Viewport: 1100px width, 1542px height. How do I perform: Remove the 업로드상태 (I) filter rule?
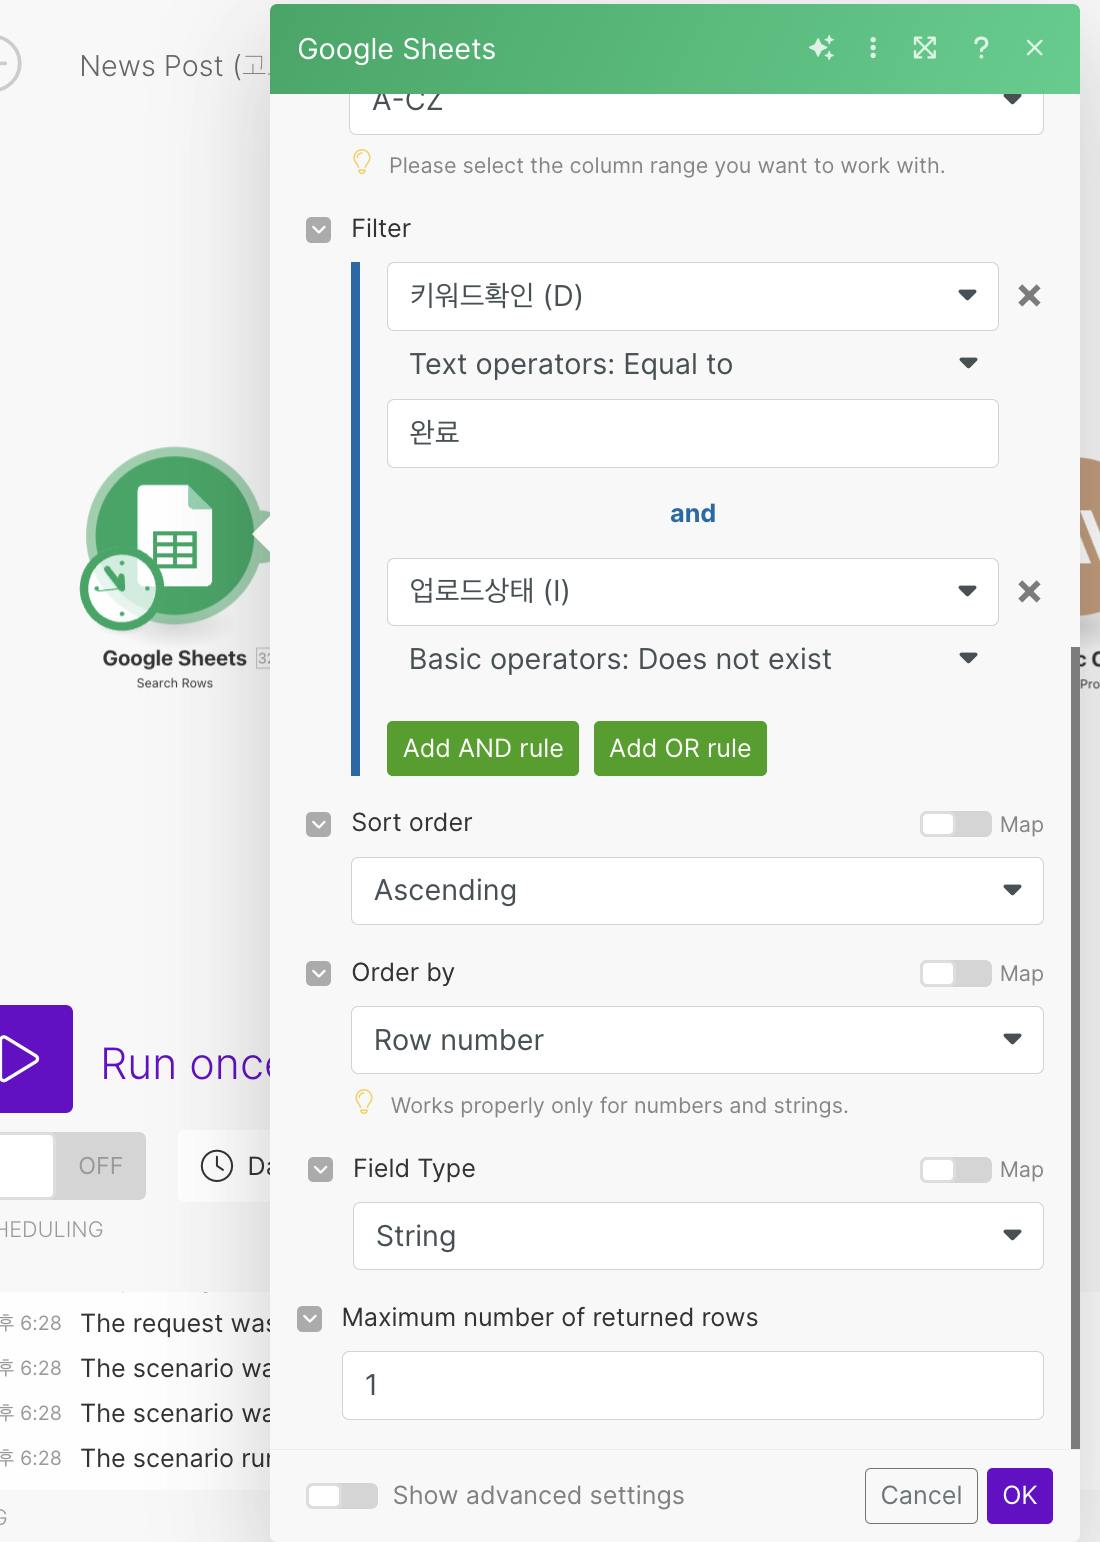tap(1029, 592)
